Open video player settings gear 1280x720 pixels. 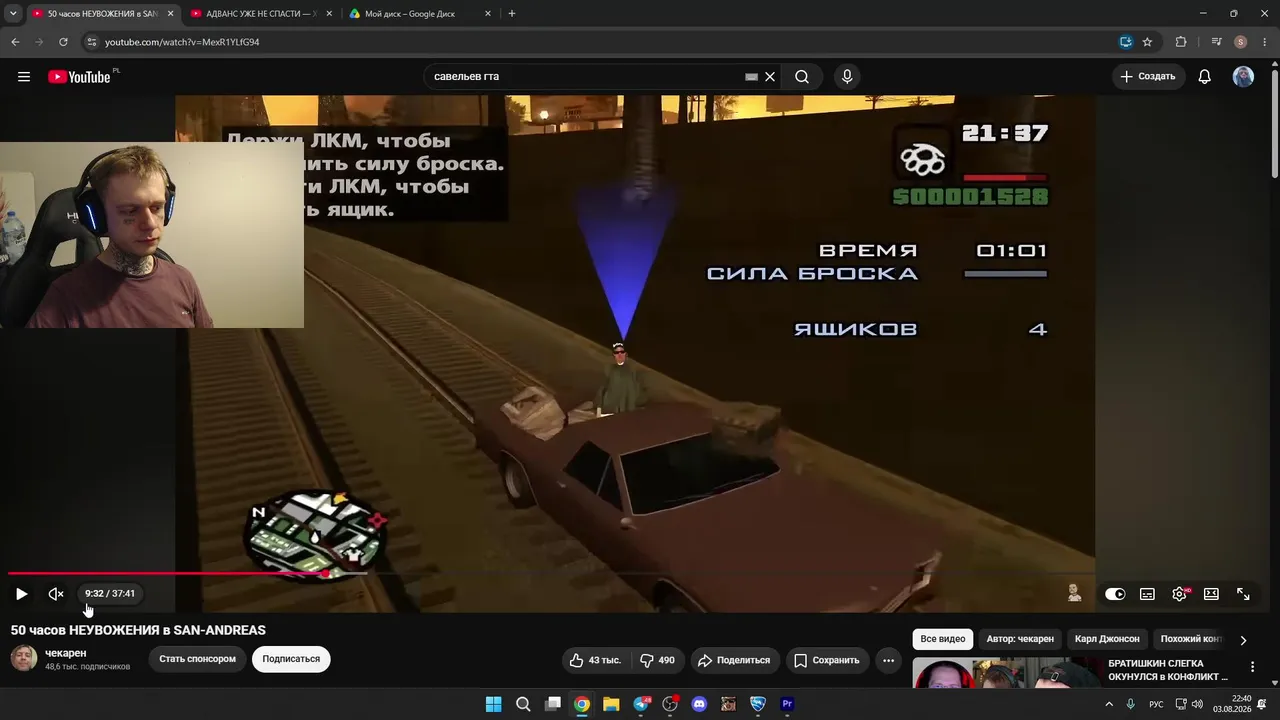pyautogui.click(x=1180, y=594)
